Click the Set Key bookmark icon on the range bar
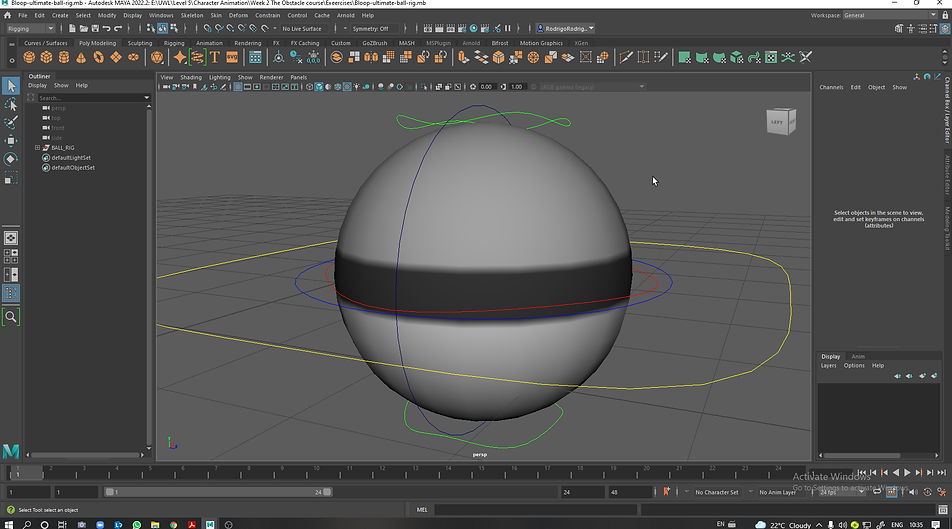Image resolution: width=952 pixels, height=529 pixels. click(x=666, y=492)
